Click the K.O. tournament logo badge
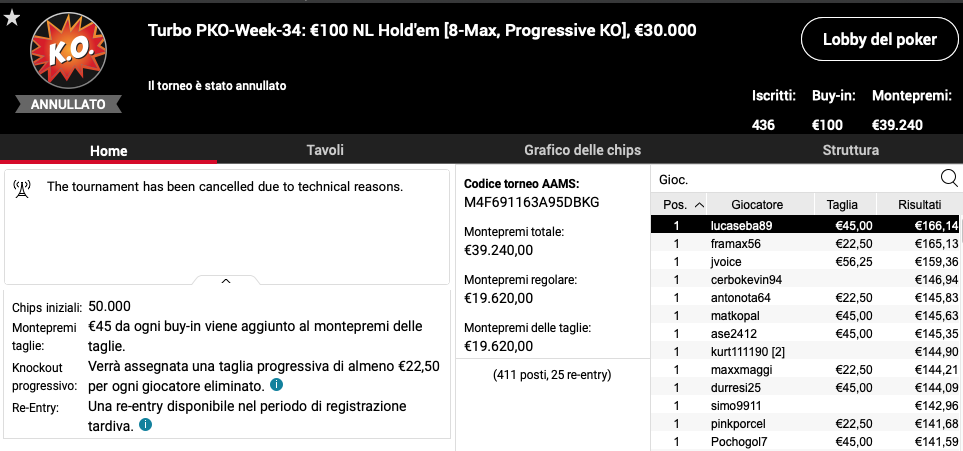This screenshot has width=963, height=451. [68, 51]
